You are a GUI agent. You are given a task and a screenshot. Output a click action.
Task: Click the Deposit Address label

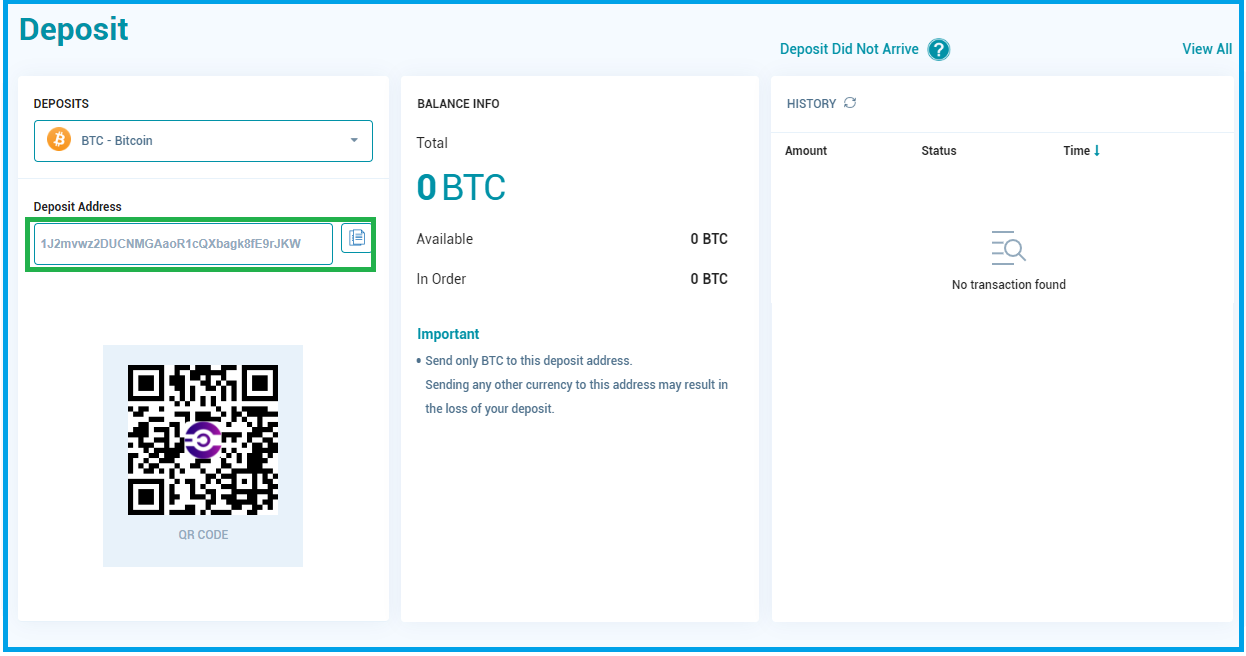(78, 207)
